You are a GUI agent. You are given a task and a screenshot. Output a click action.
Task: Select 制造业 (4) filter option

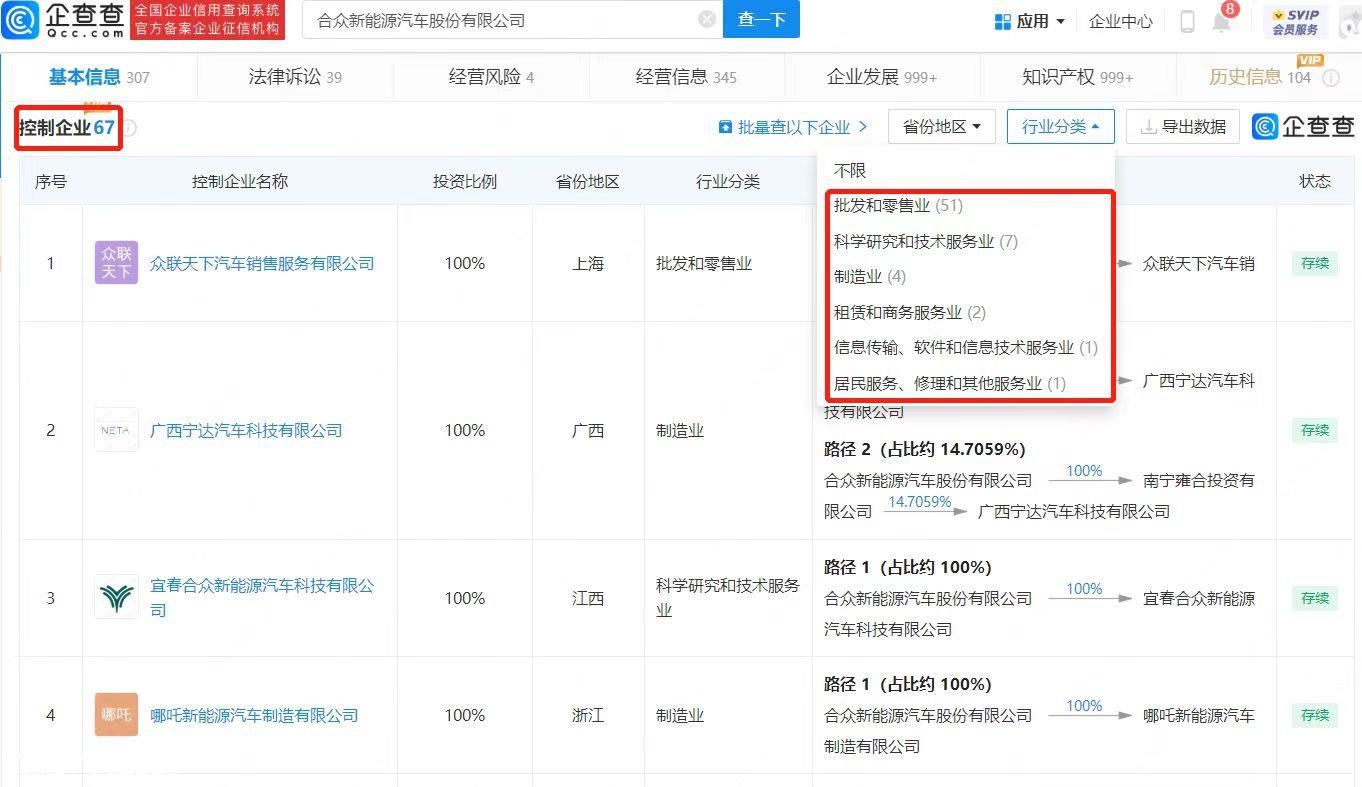pyautogui.click(x=870, y=276)
